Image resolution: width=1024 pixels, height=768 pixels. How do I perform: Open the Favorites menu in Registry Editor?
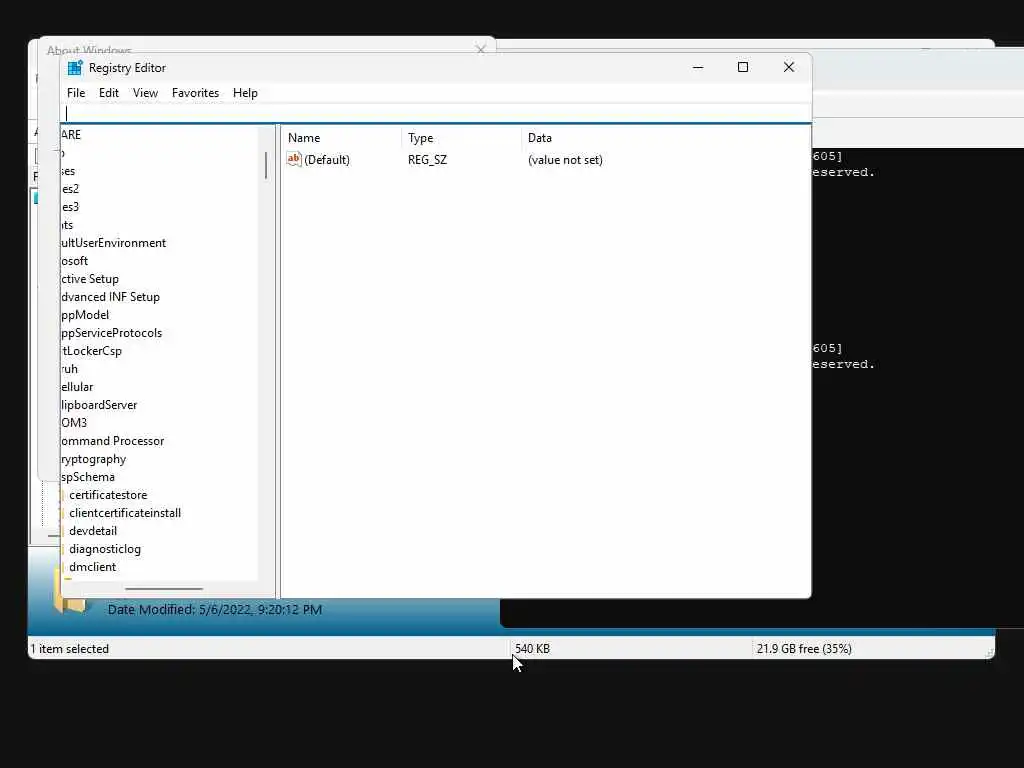coord(195,93)
